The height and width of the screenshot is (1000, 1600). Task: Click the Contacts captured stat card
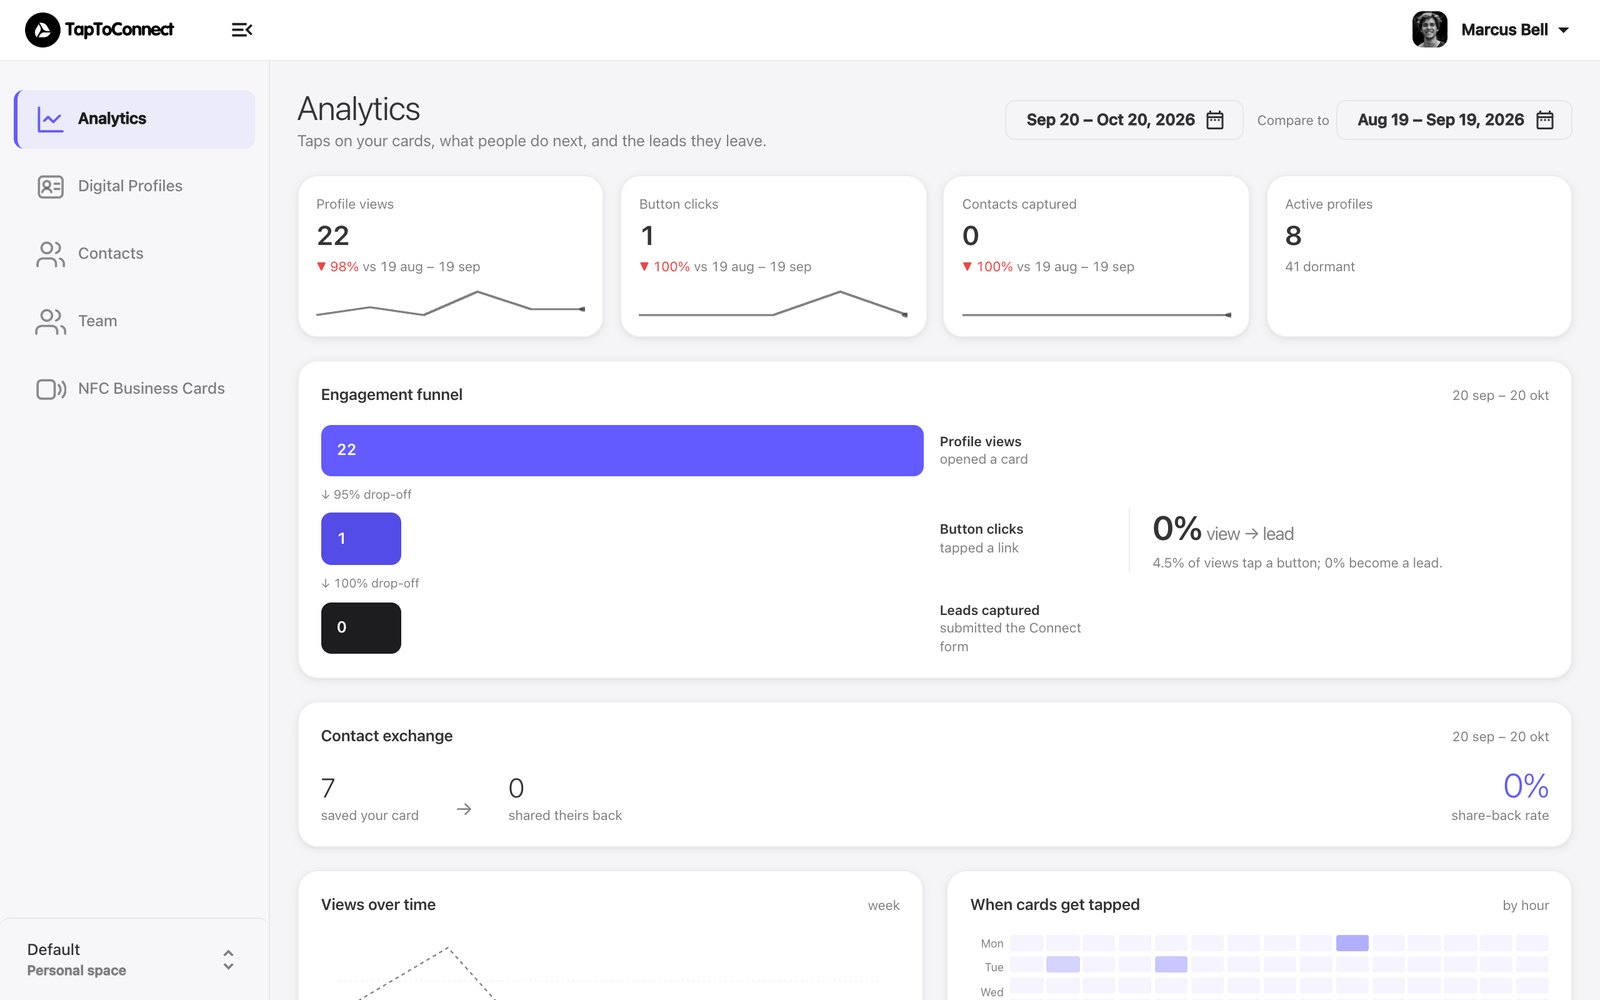1096,256
